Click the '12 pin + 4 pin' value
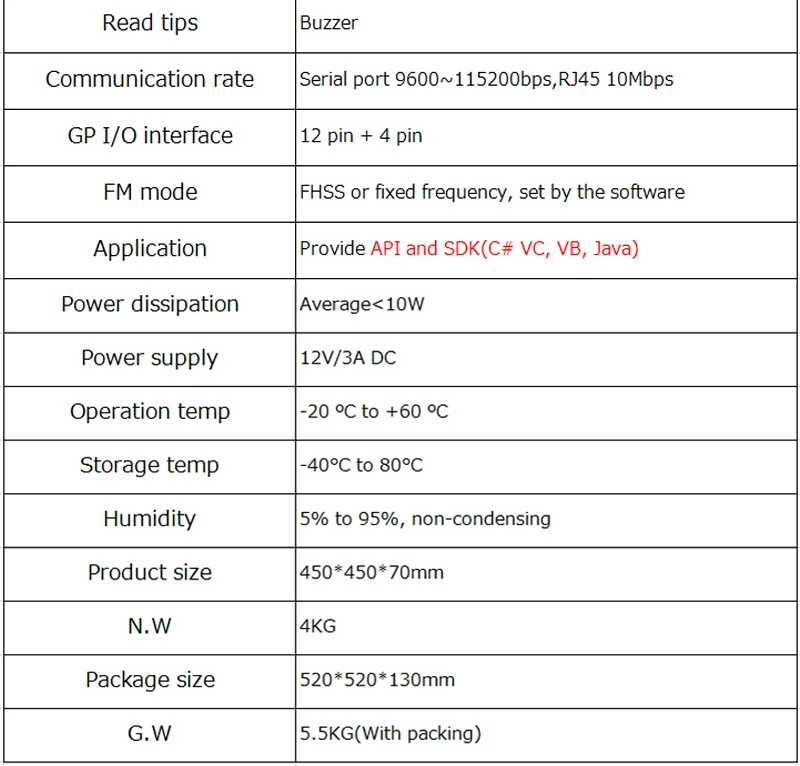Image resolution: width=800 pixels, height=766 pixels. (x=361, y=136)
